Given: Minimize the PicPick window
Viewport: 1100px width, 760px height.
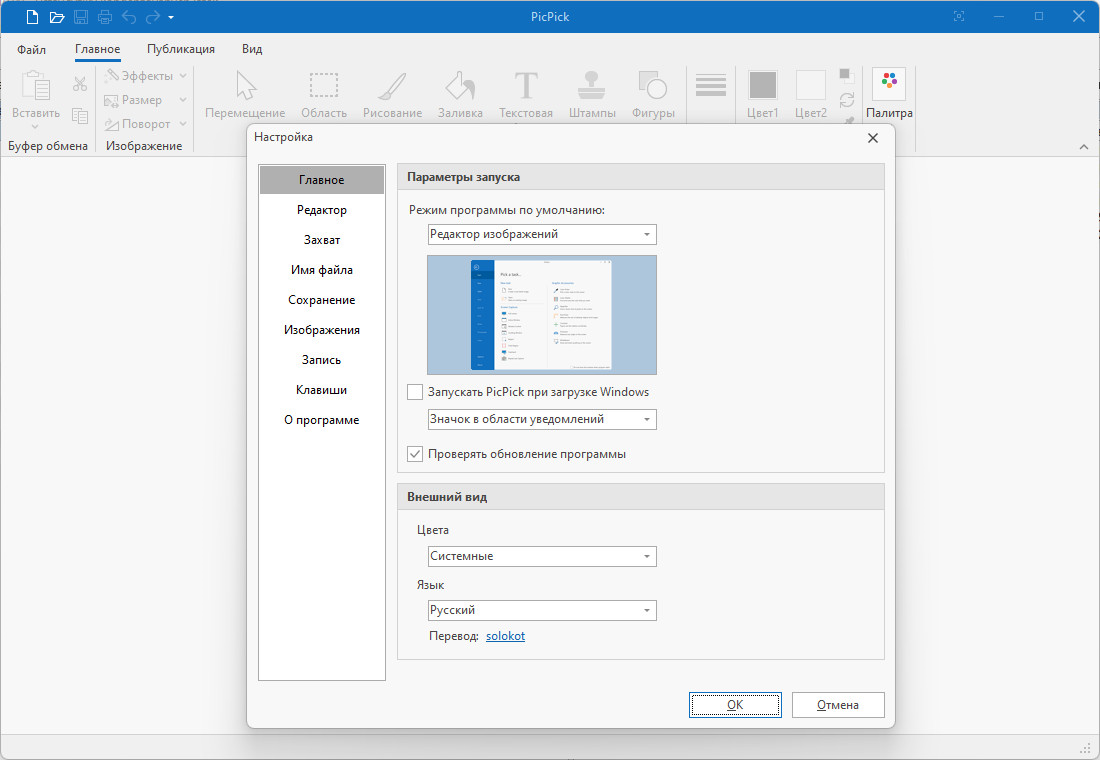Looking at the screenshot, I should tap(1000, 16).
